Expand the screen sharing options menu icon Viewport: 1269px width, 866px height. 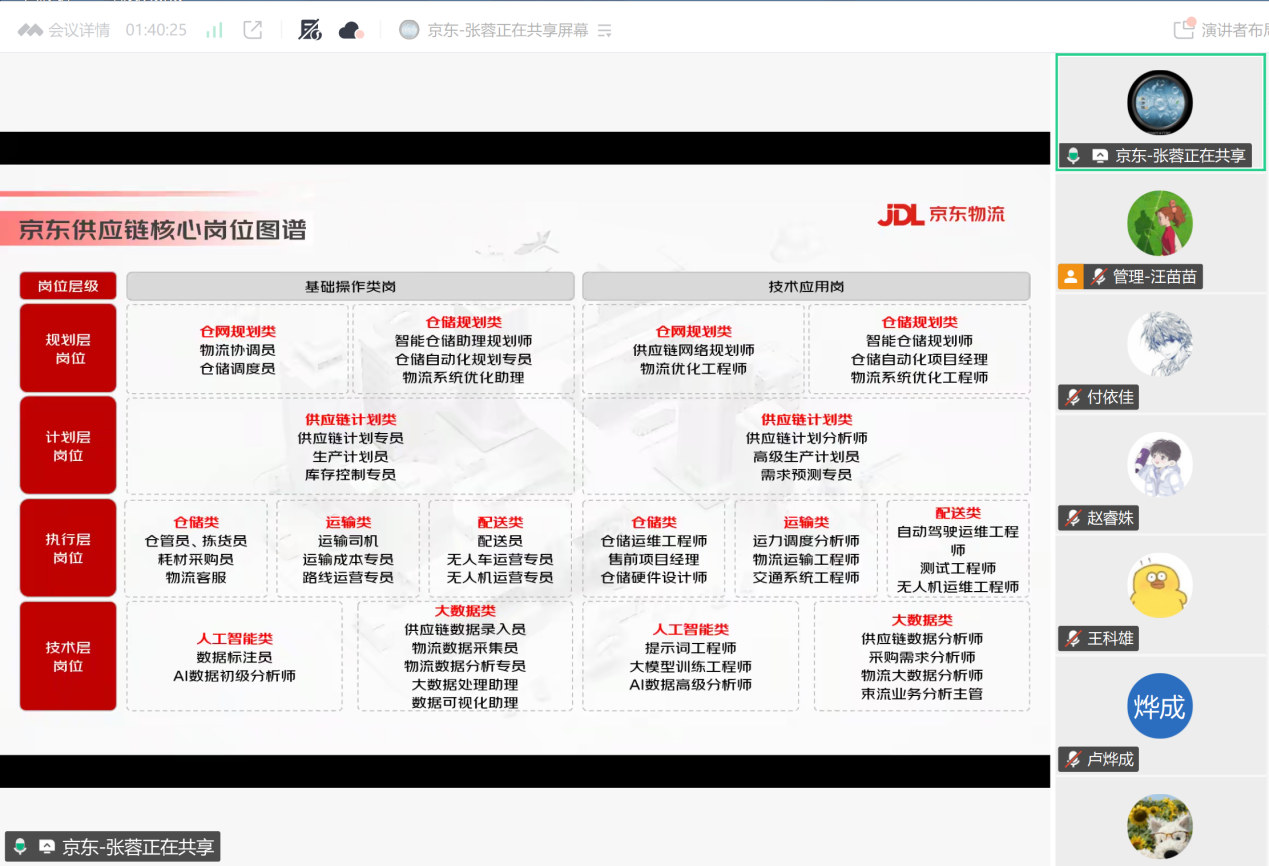coord(604,31)
